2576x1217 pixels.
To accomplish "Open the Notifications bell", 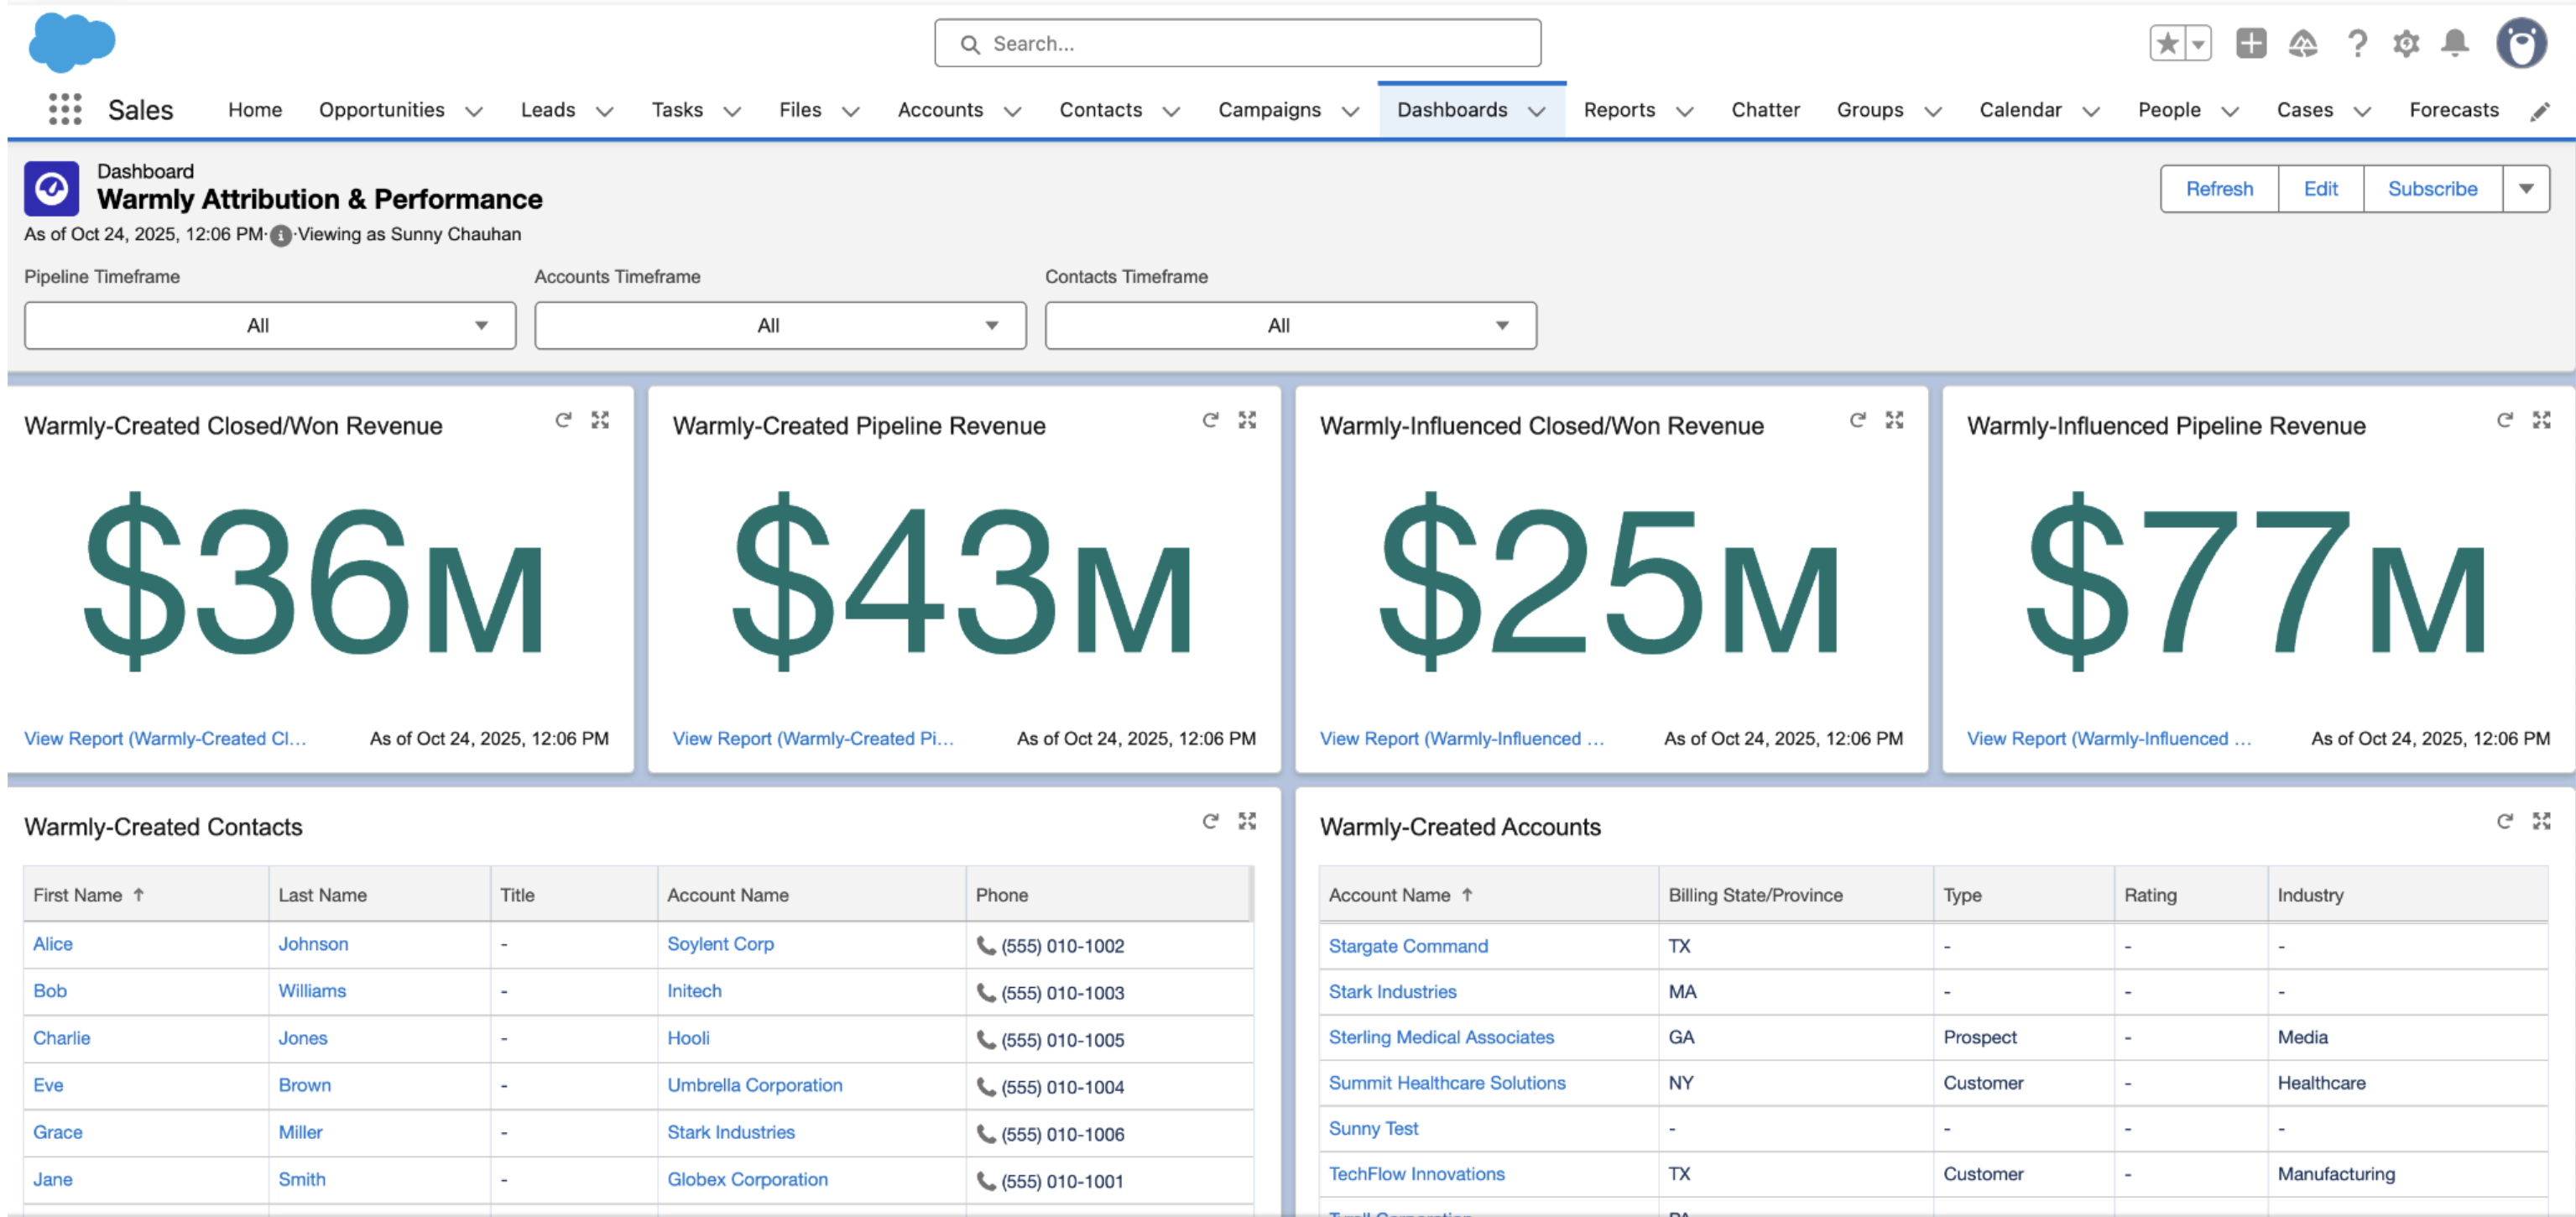I will tap(2455, 43).
